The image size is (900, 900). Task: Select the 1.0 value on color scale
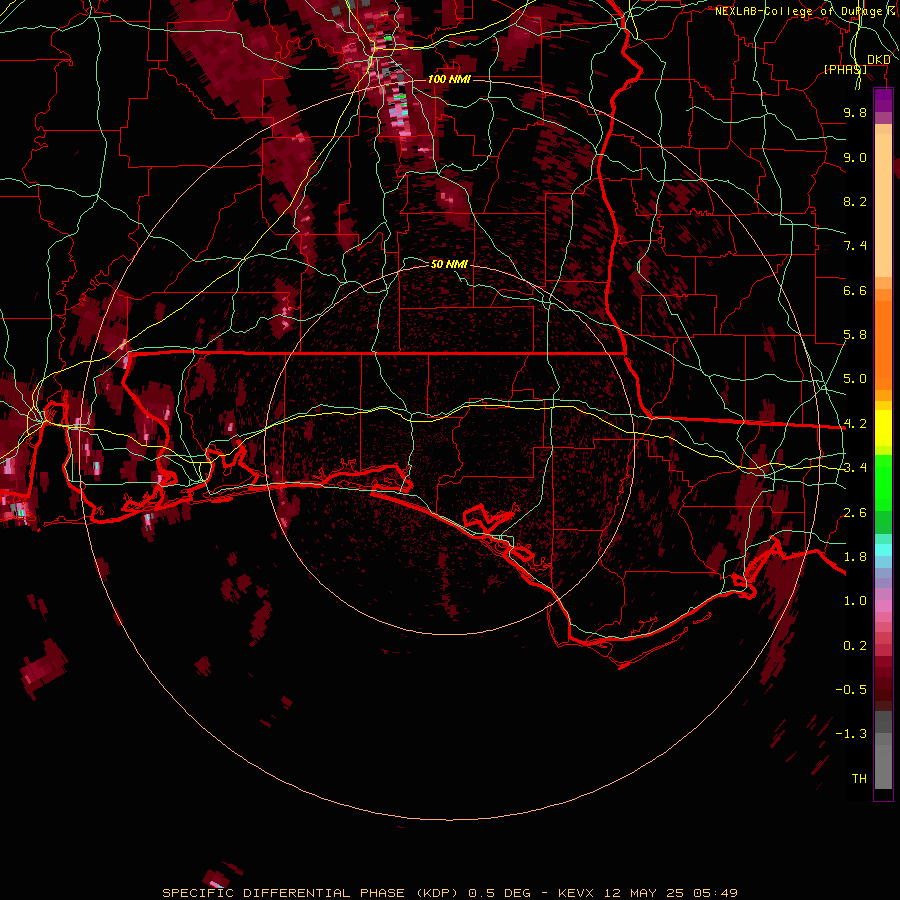coord(855,601)
